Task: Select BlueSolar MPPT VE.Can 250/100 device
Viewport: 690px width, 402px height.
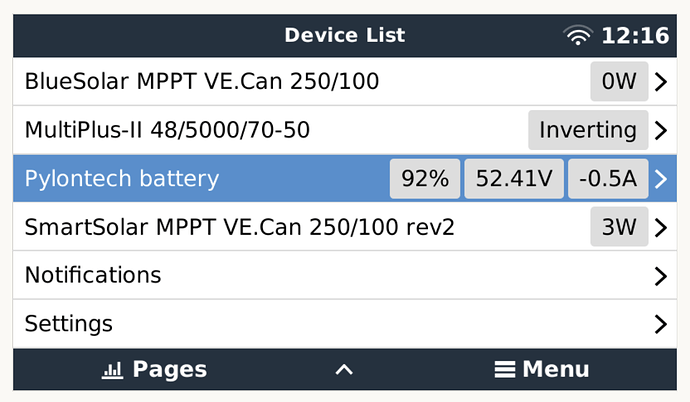Action: (202, 82)
